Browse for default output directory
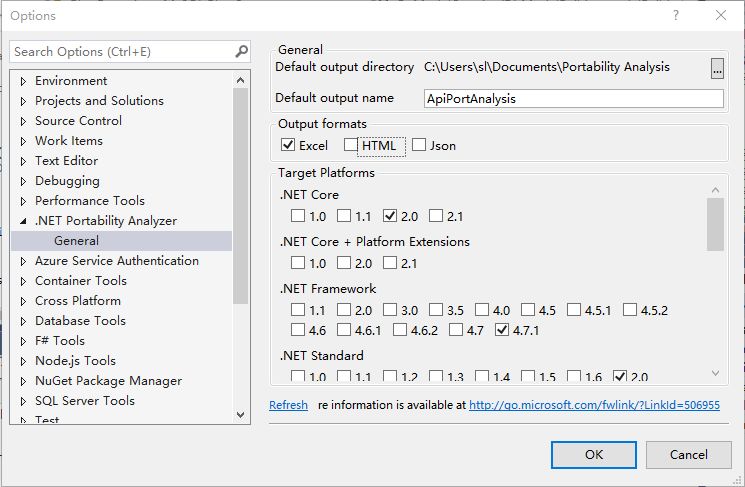Screen dimensions: 745x487 716,68
